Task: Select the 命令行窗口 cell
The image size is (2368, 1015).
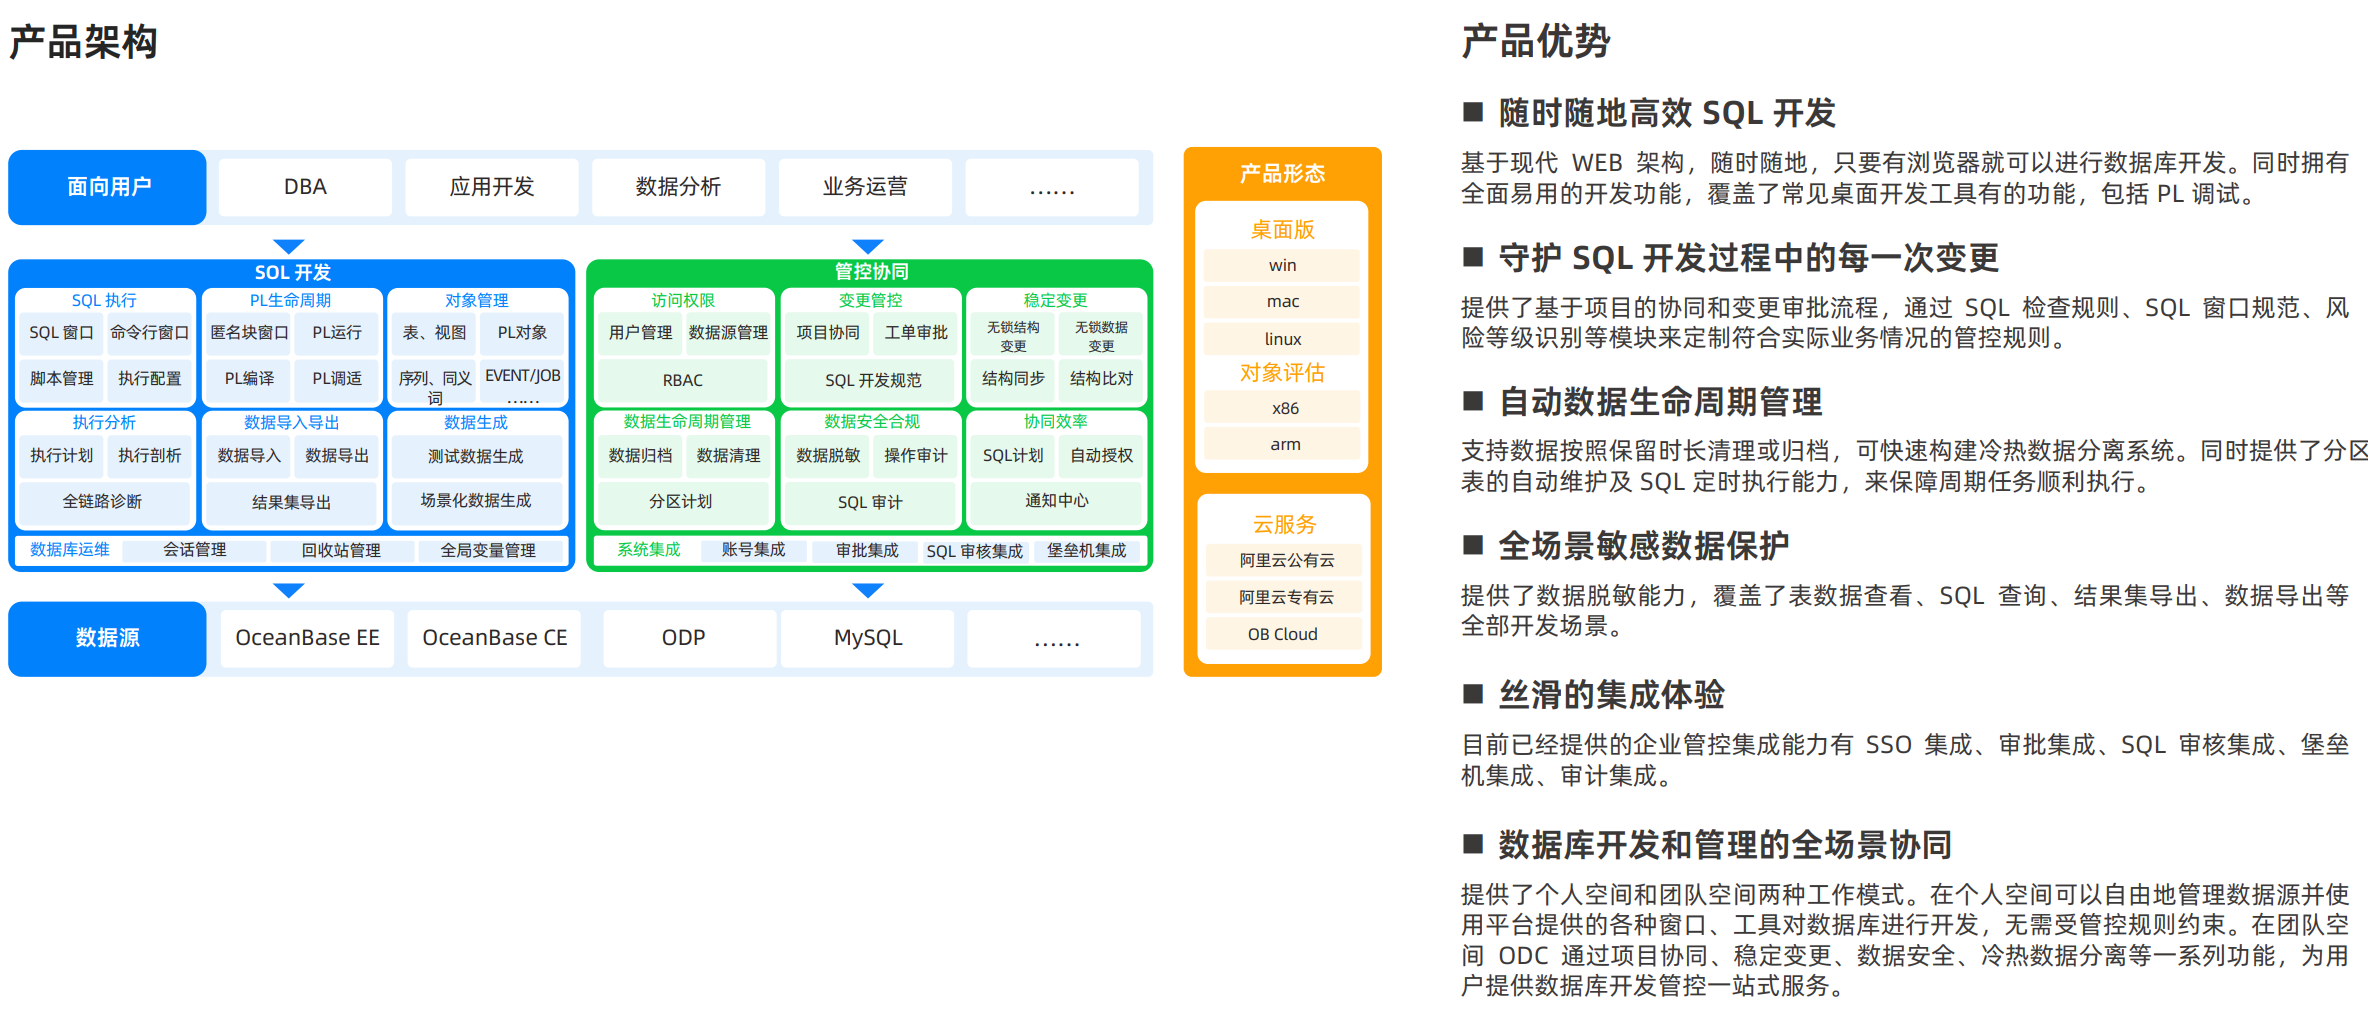Action: (149, 333)
